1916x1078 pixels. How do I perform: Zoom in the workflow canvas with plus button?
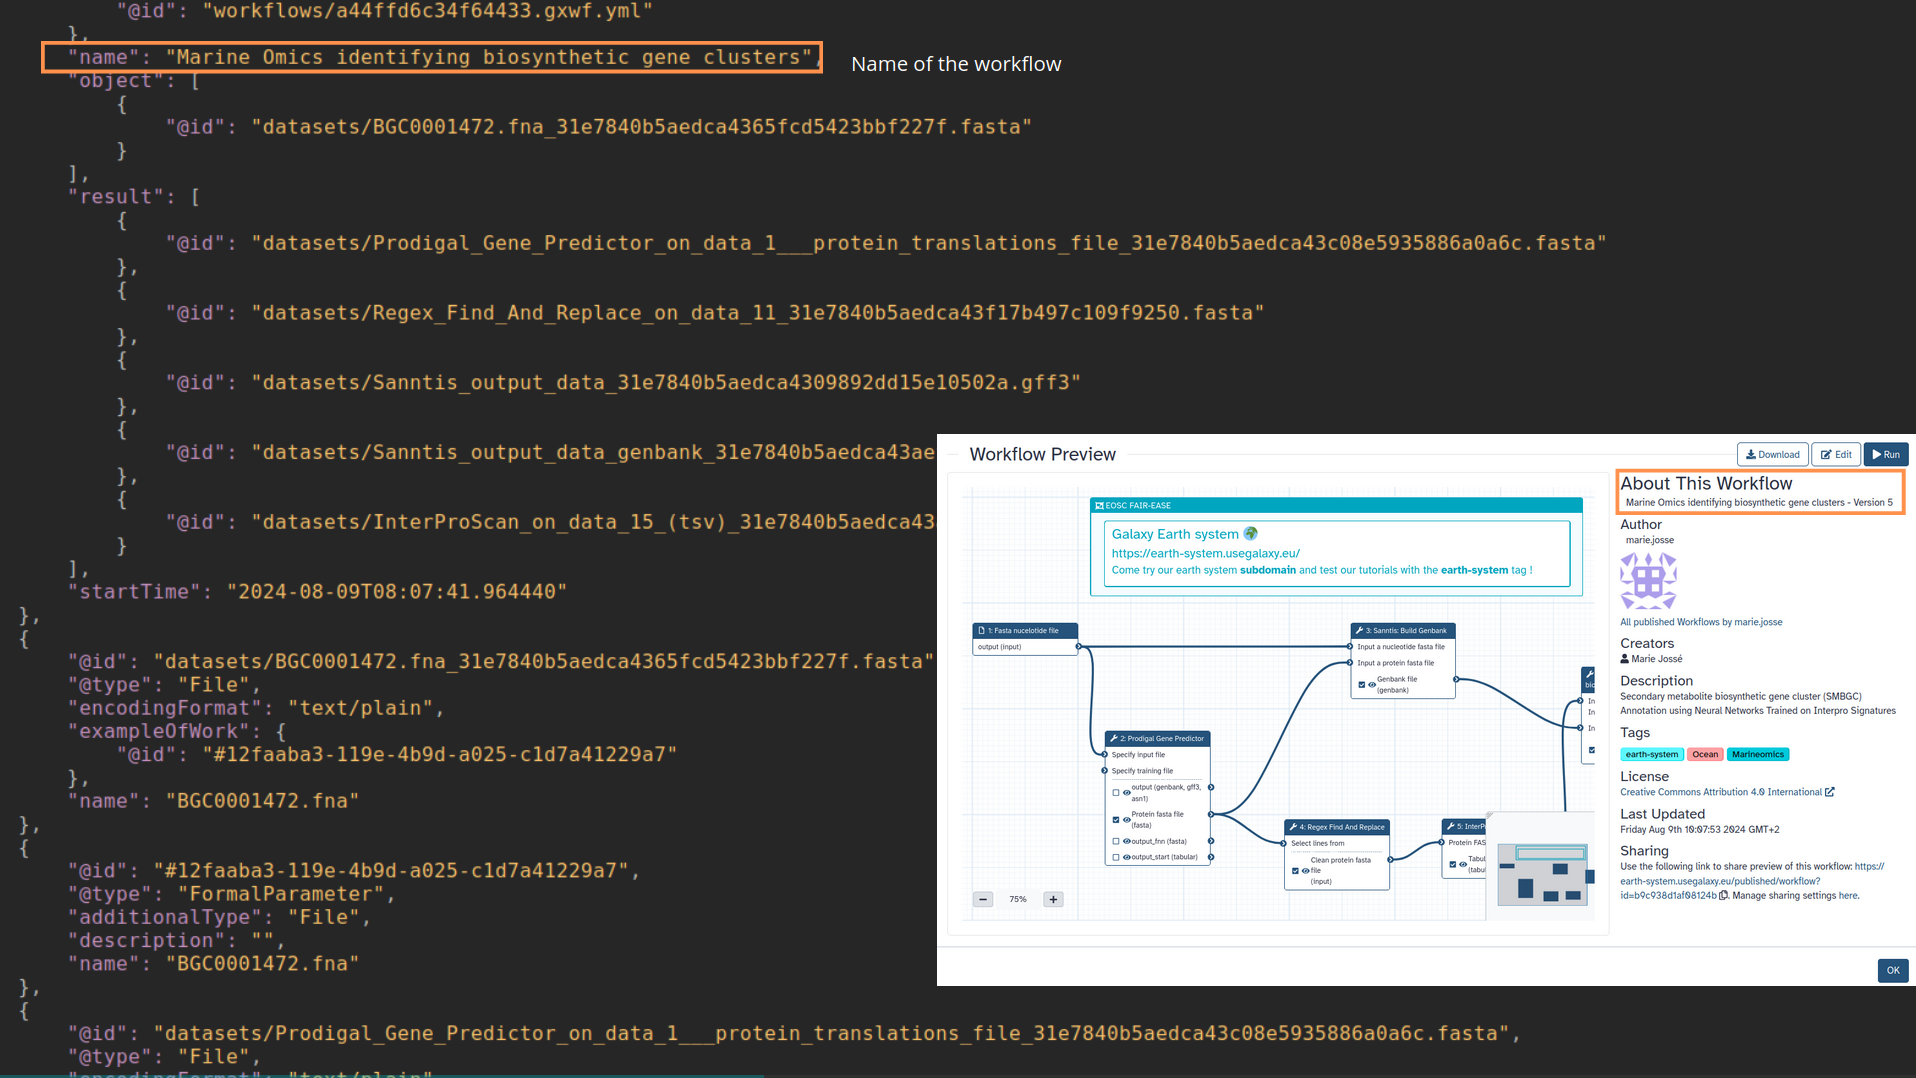1053,899
